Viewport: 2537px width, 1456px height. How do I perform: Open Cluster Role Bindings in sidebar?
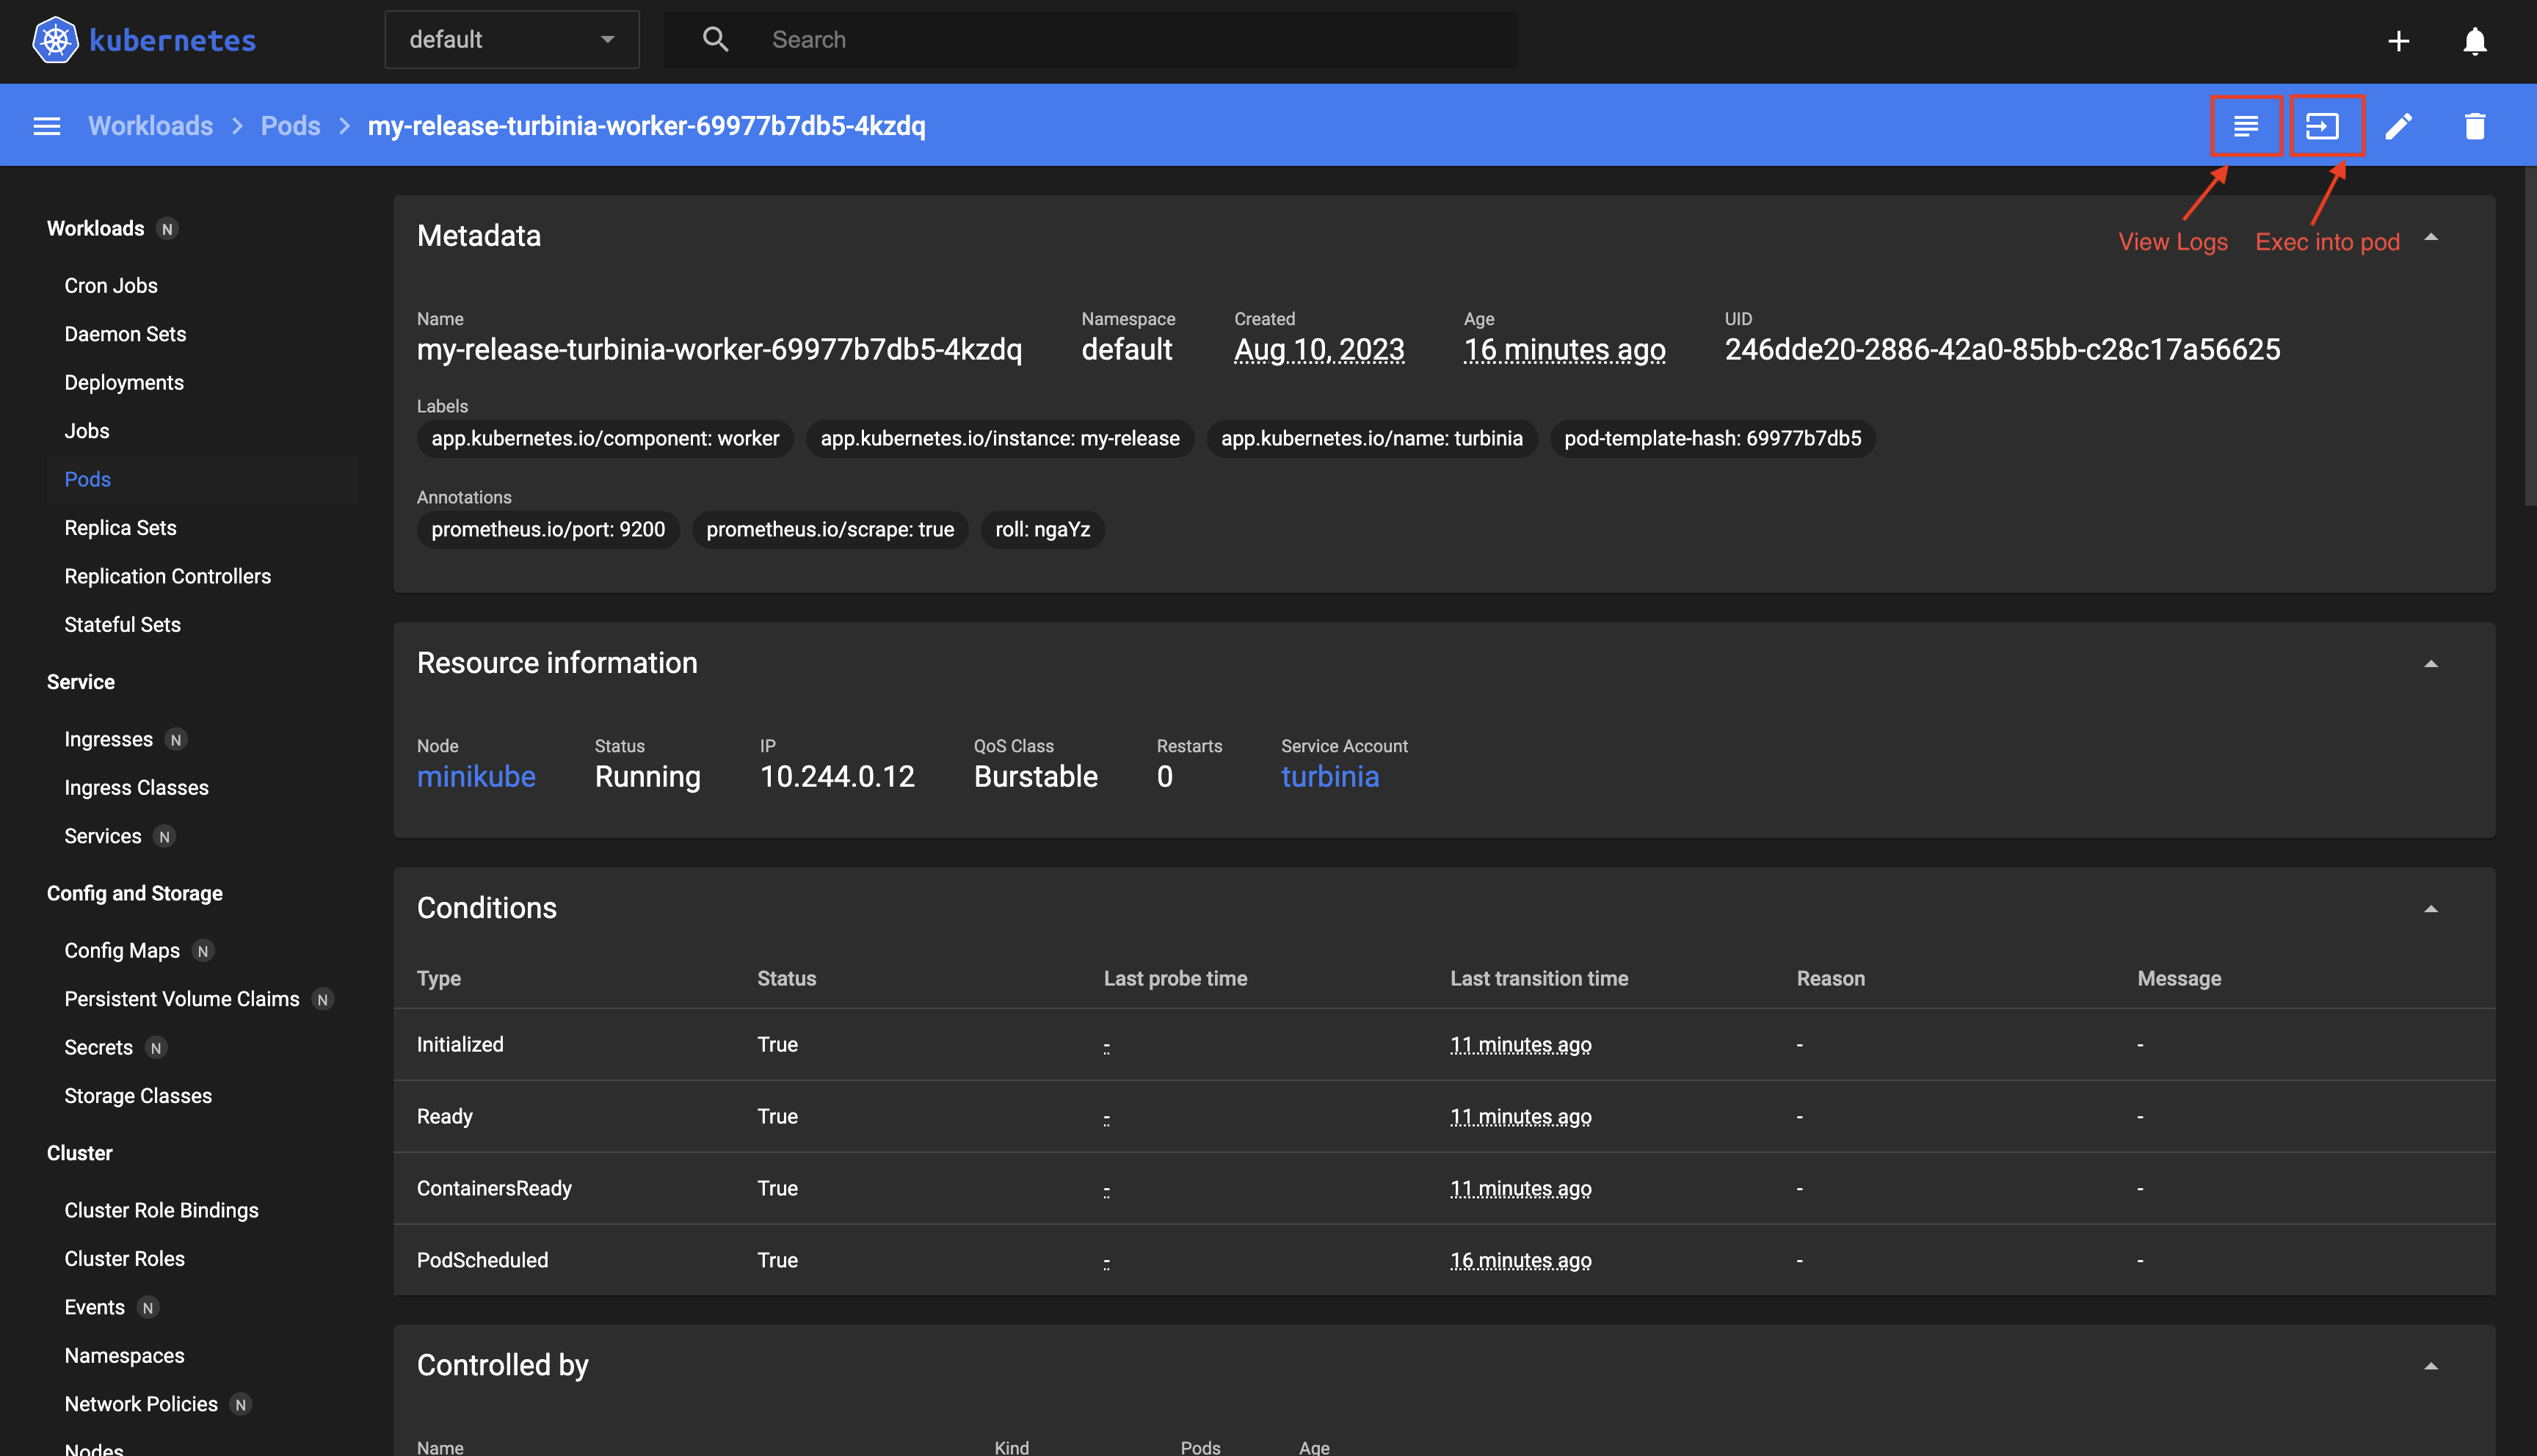161,1211
